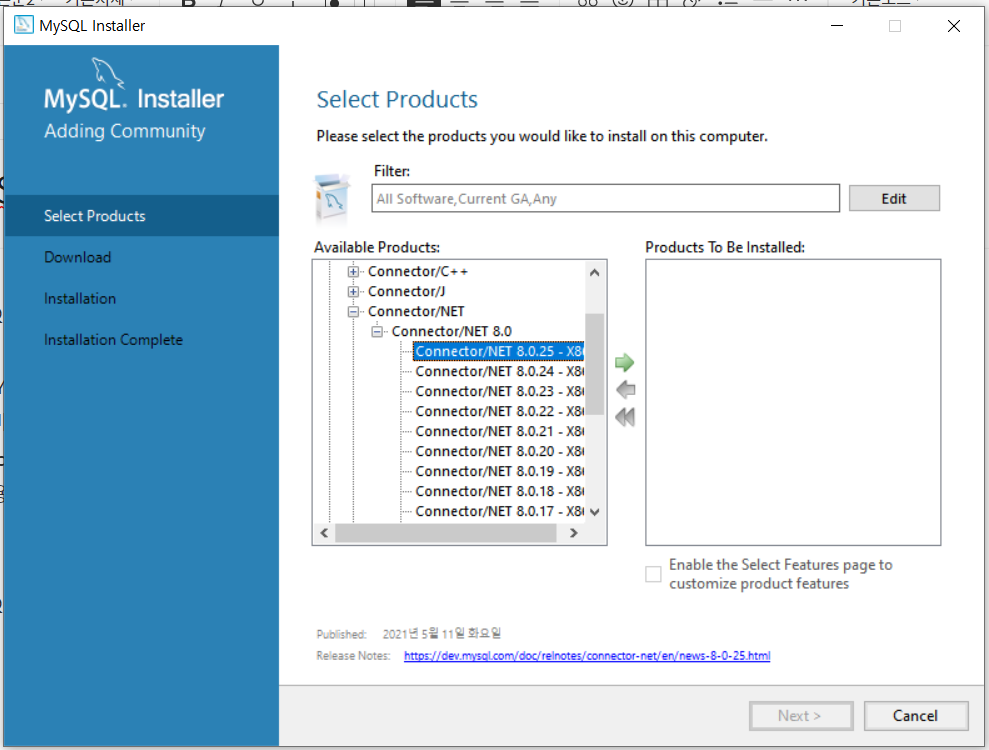The height and width of the screenshot is (750, 989).
Task: Click the horizontal scroll-right arrow
Action: tap(573, 533)
